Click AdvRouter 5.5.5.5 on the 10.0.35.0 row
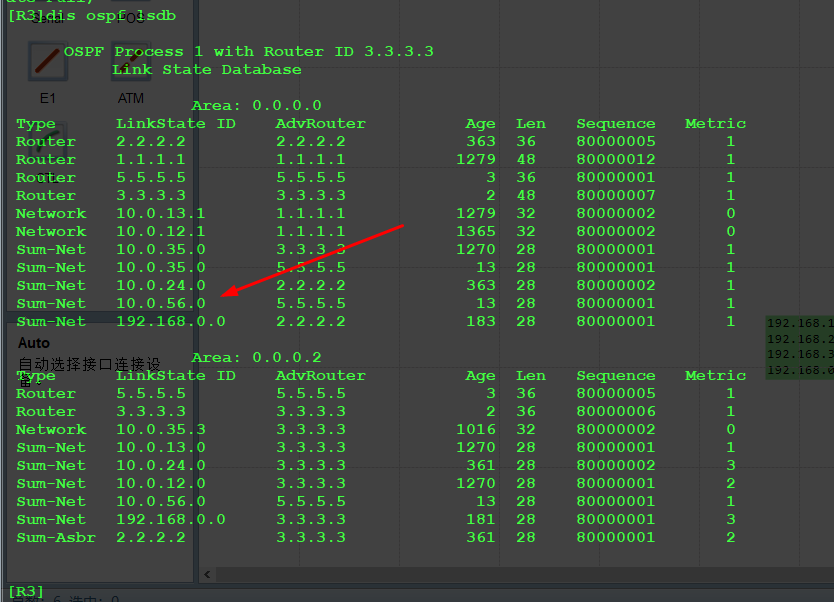This screenshot has height=602, width=834. [311, 267]
